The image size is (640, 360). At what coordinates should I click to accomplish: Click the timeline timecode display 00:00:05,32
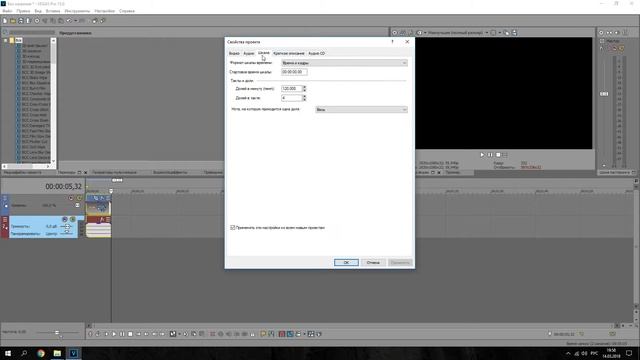coord(63,187)
